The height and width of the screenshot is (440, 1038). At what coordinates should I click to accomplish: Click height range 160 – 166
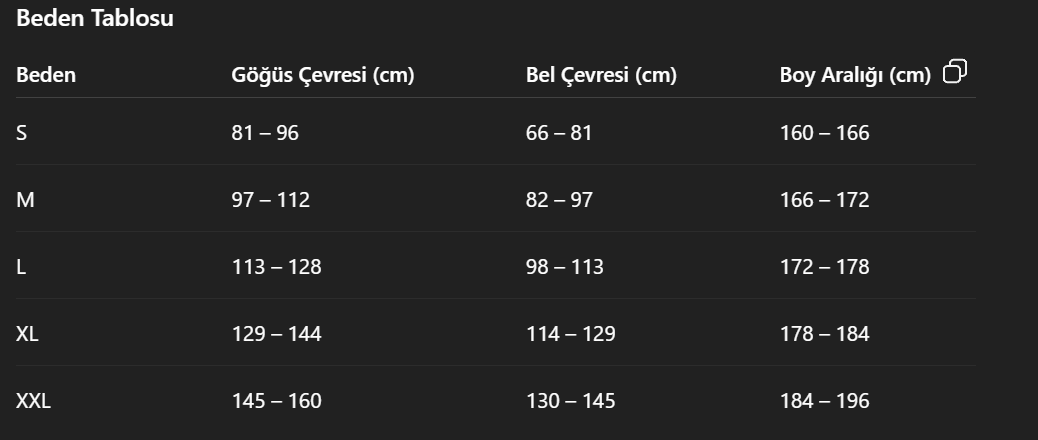[824, 133]
